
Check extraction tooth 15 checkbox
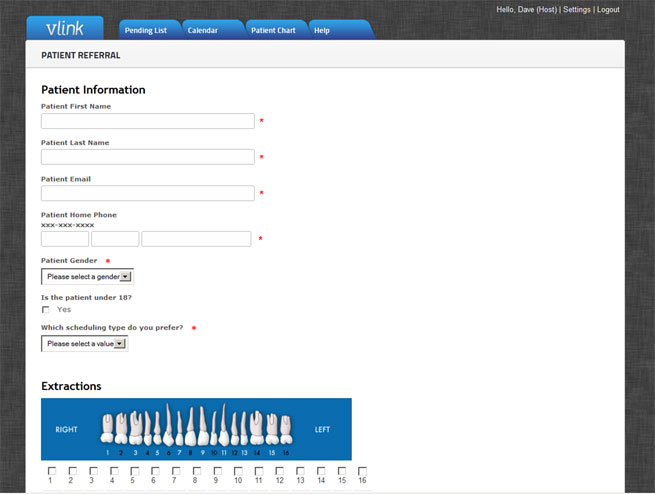tap(342, 471)
